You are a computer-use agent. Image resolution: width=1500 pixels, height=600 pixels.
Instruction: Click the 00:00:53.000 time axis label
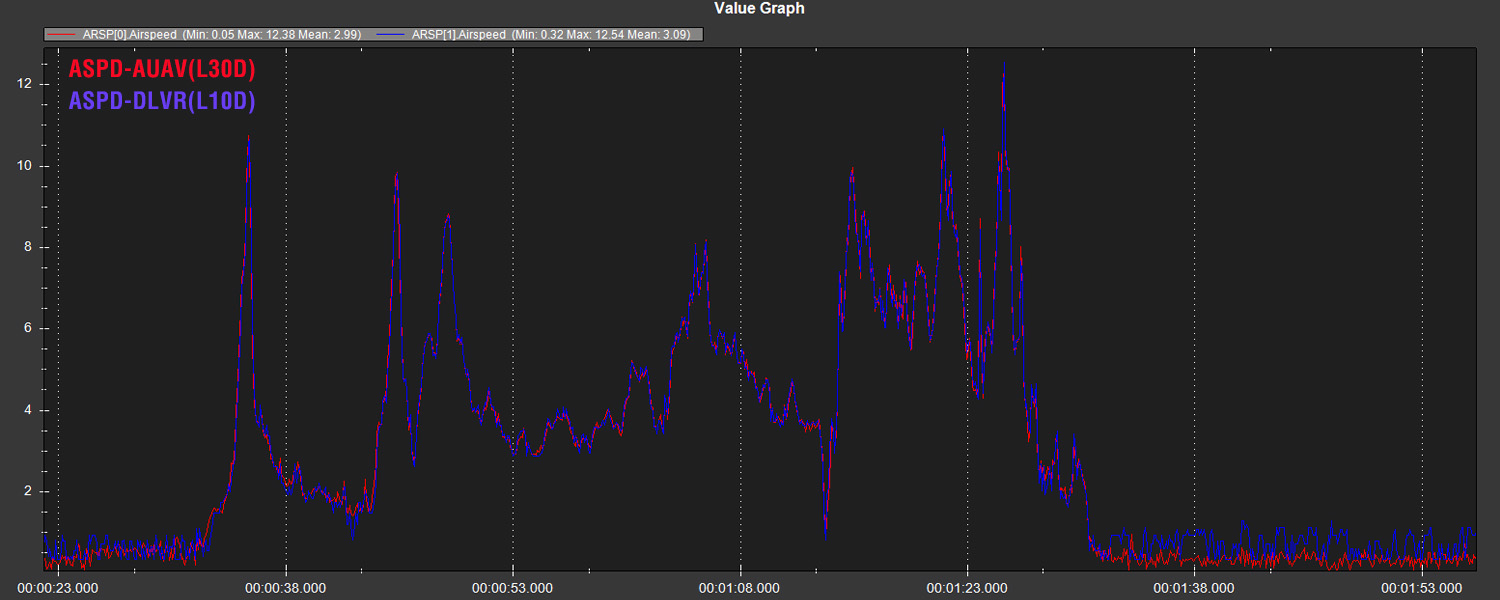[512, 588]
